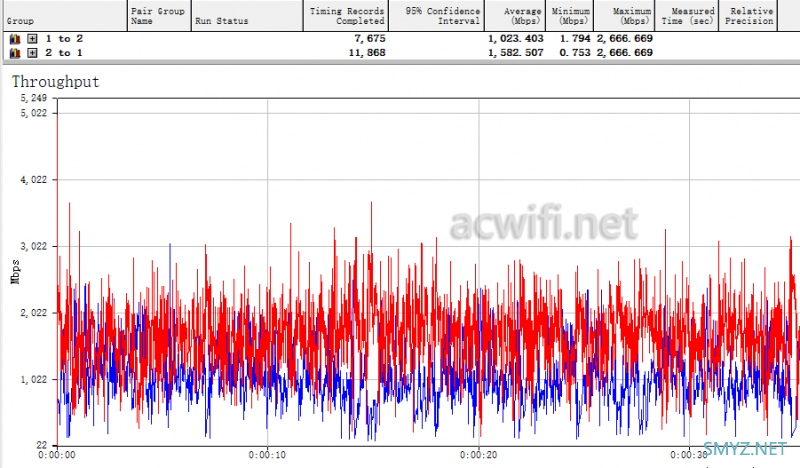This screenshot has width=800, height=468.
Task: Sort by Timing Records Completed column
Action: coord(346,15)
